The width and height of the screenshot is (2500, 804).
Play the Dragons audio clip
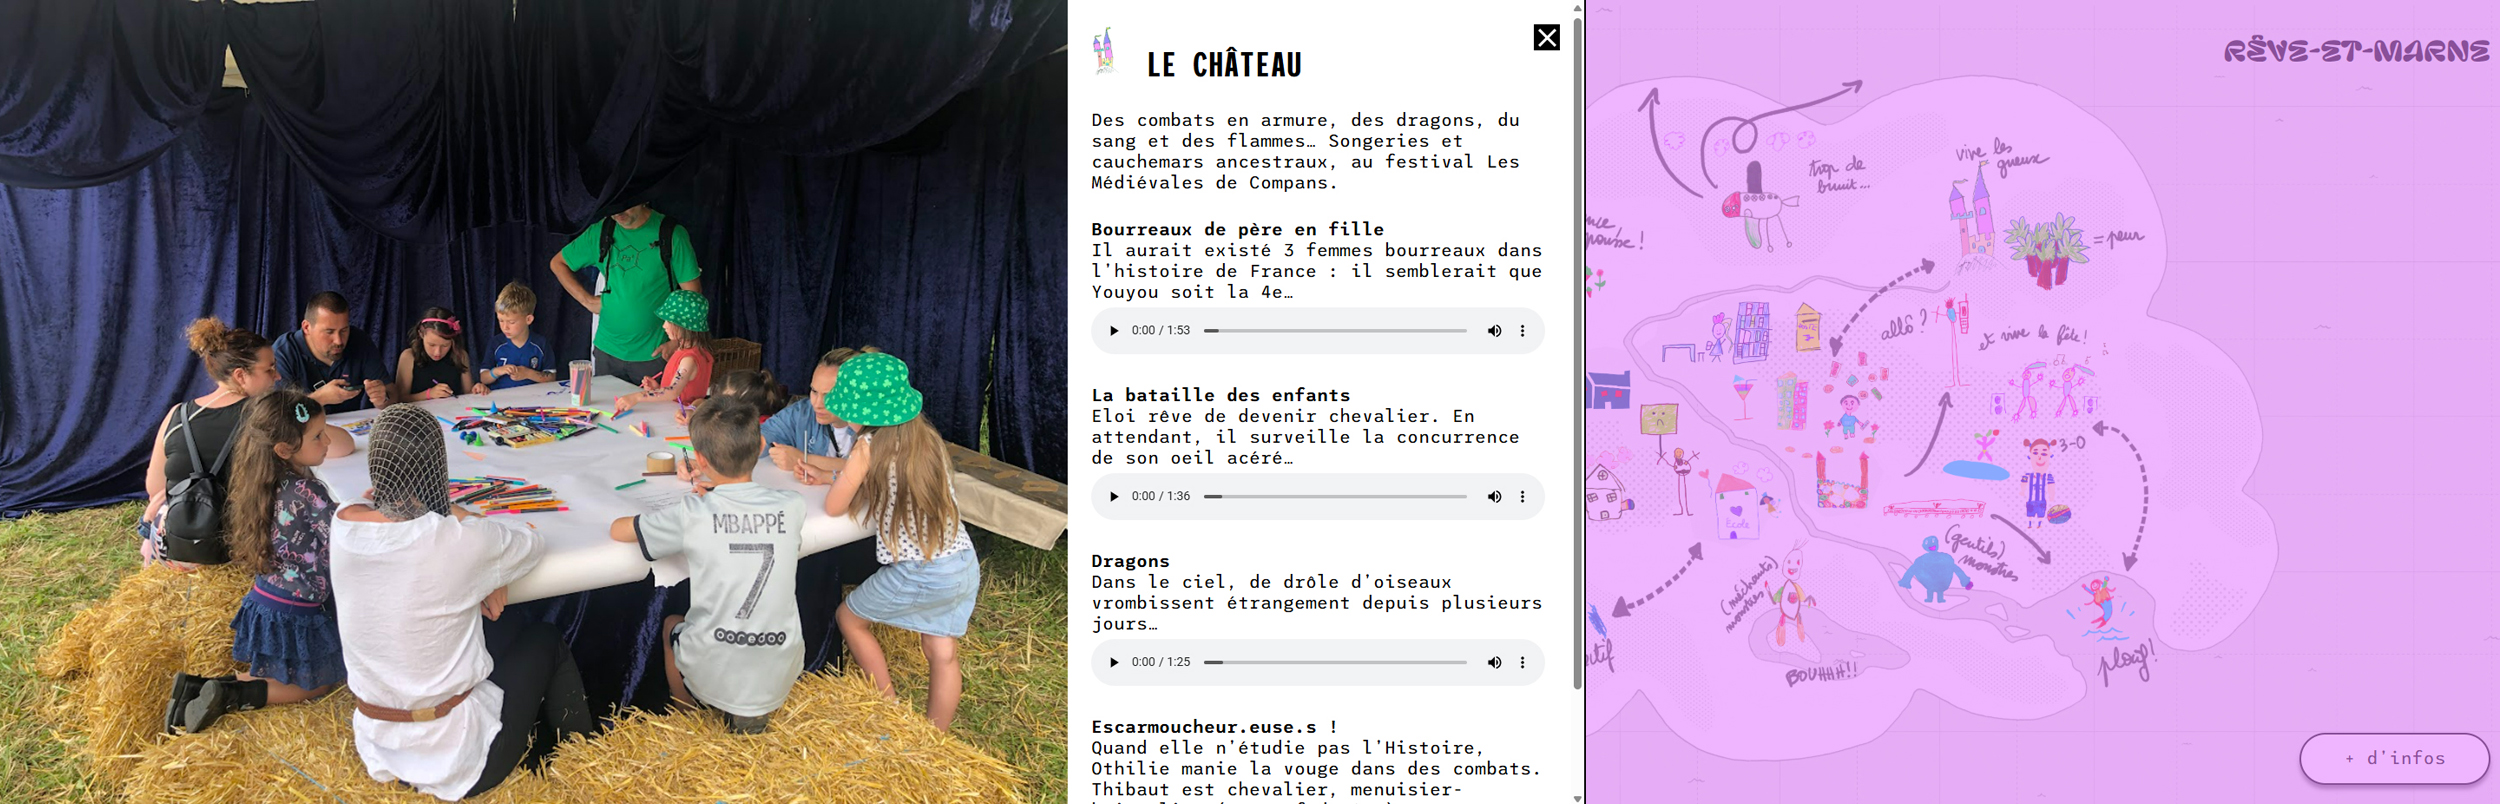click(1114, 663)
